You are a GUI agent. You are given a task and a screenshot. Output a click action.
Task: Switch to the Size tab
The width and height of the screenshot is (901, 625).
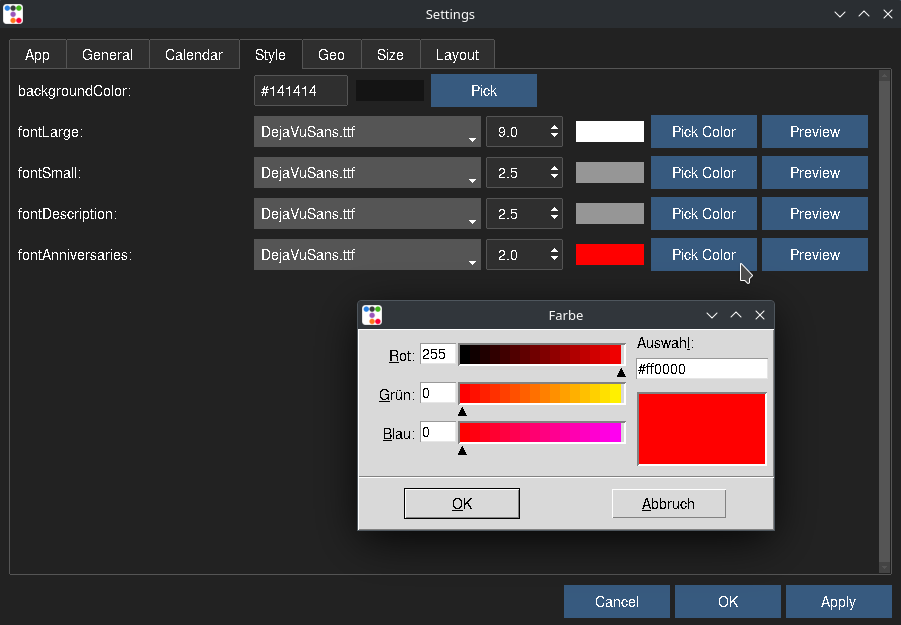pos(390,55)
